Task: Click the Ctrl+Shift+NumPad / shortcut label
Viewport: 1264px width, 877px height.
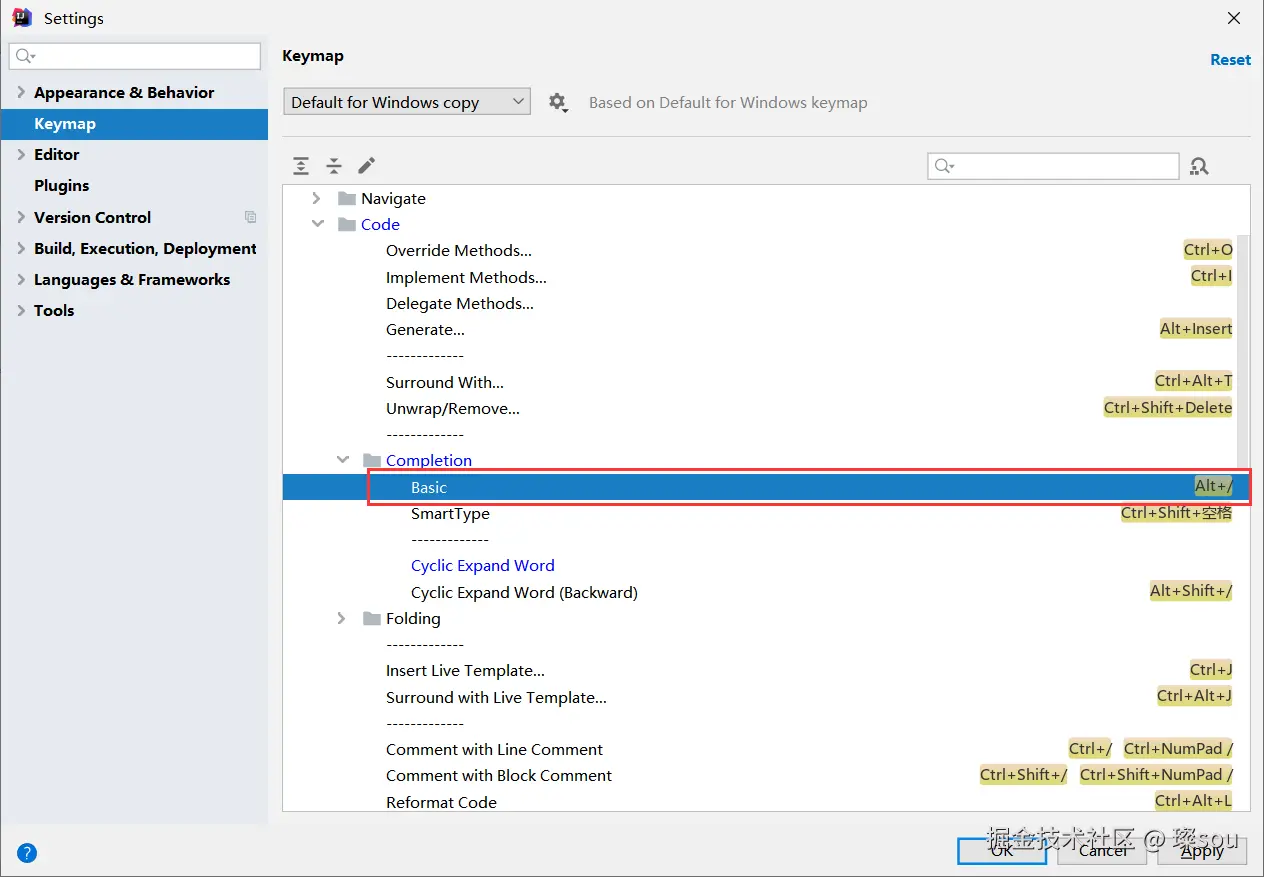Action: pos(1156,774)
